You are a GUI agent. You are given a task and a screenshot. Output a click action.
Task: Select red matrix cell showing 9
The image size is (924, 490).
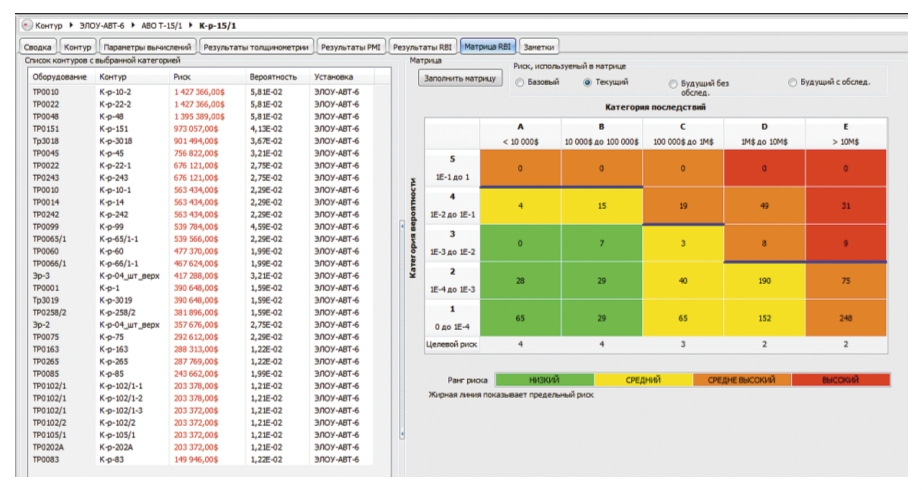(846, 243)
